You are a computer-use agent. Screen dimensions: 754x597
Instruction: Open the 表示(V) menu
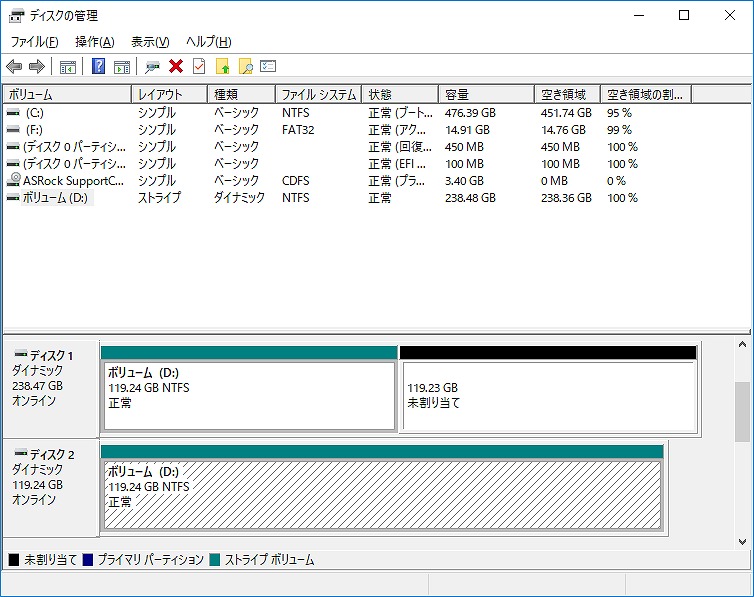150,42
